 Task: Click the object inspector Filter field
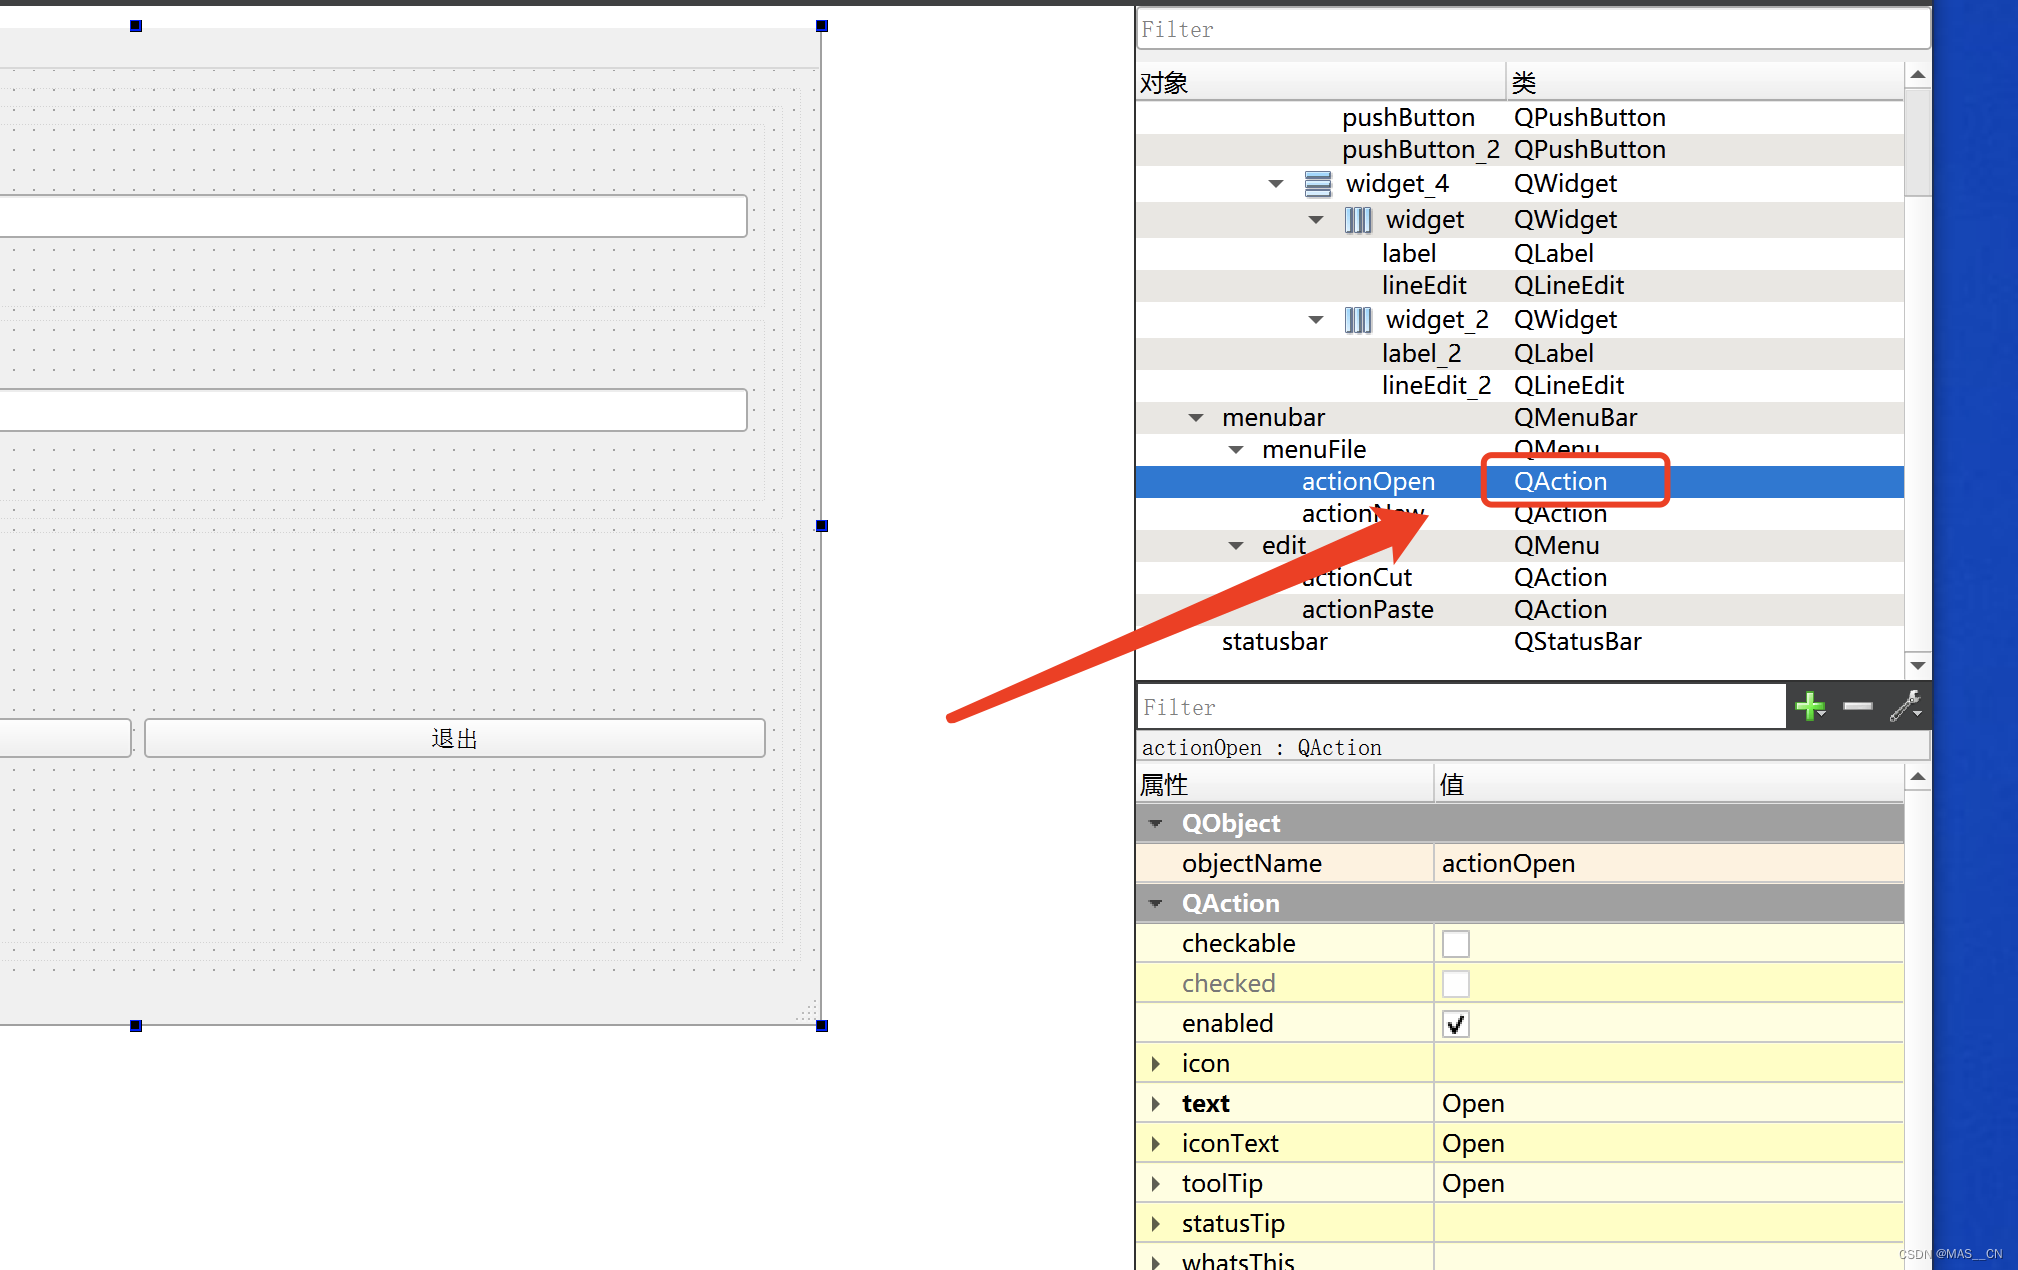coord(1532,30)
